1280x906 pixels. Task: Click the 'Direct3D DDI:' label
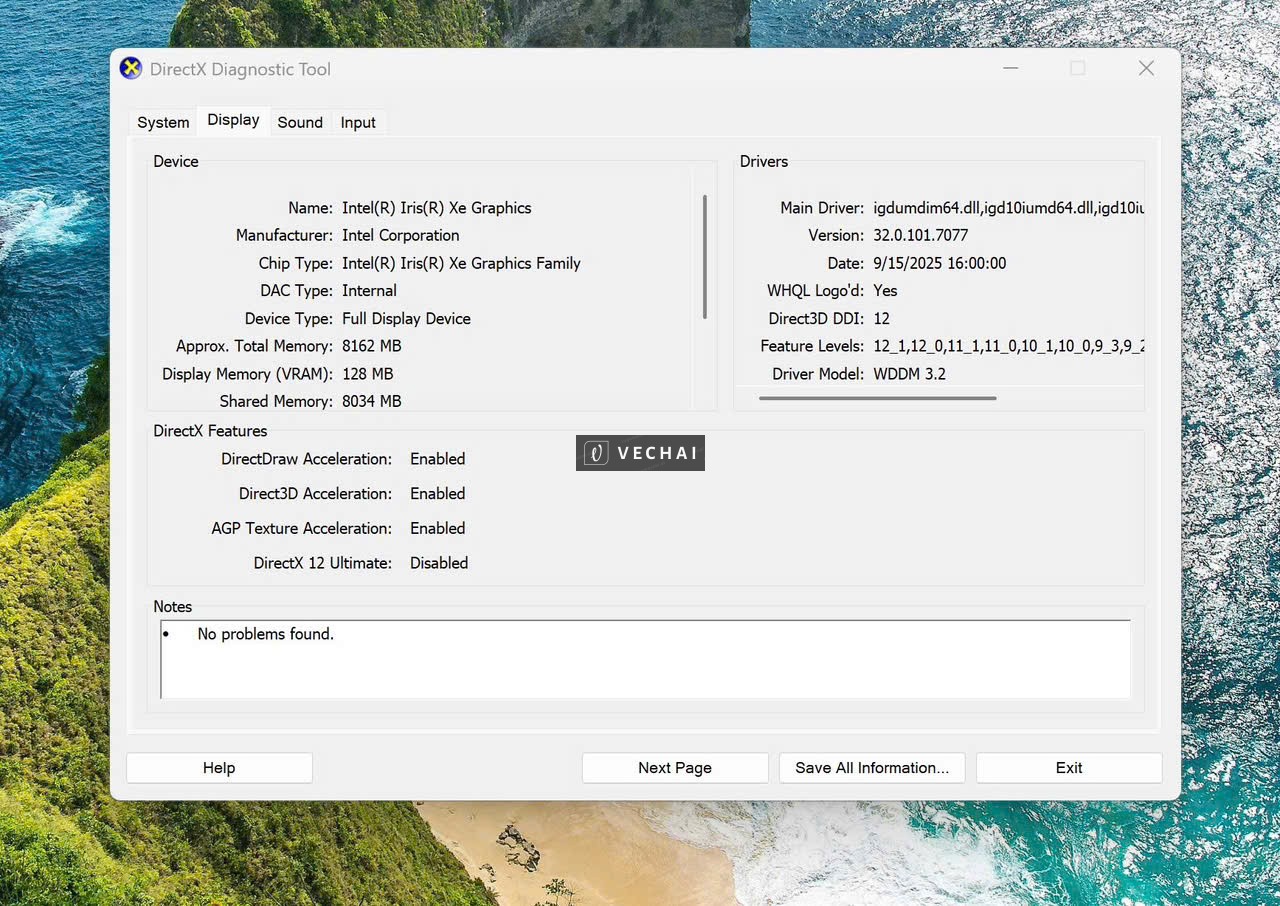click(816, 318)
